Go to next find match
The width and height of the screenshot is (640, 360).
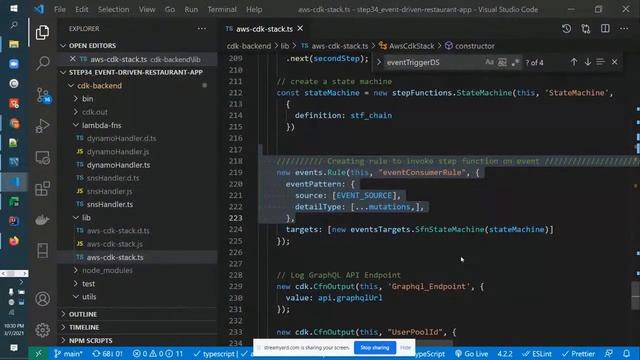(x=588, y=62)
